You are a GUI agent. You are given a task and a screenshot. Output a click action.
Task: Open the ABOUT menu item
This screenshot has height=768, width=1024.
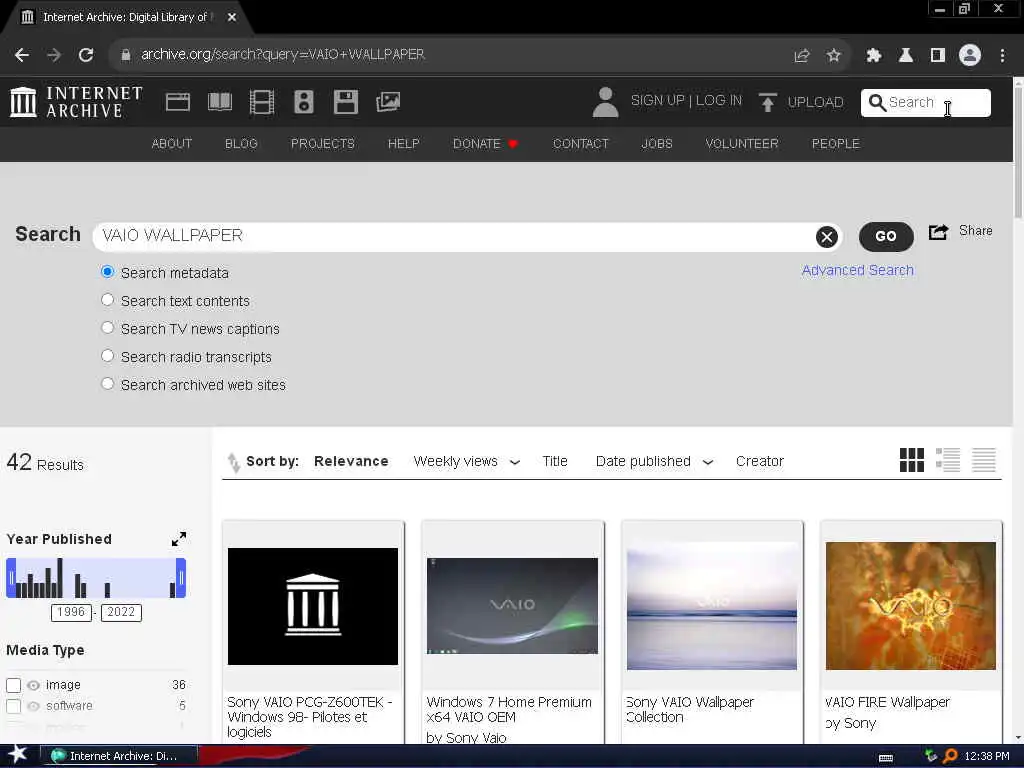coord(172,144)
